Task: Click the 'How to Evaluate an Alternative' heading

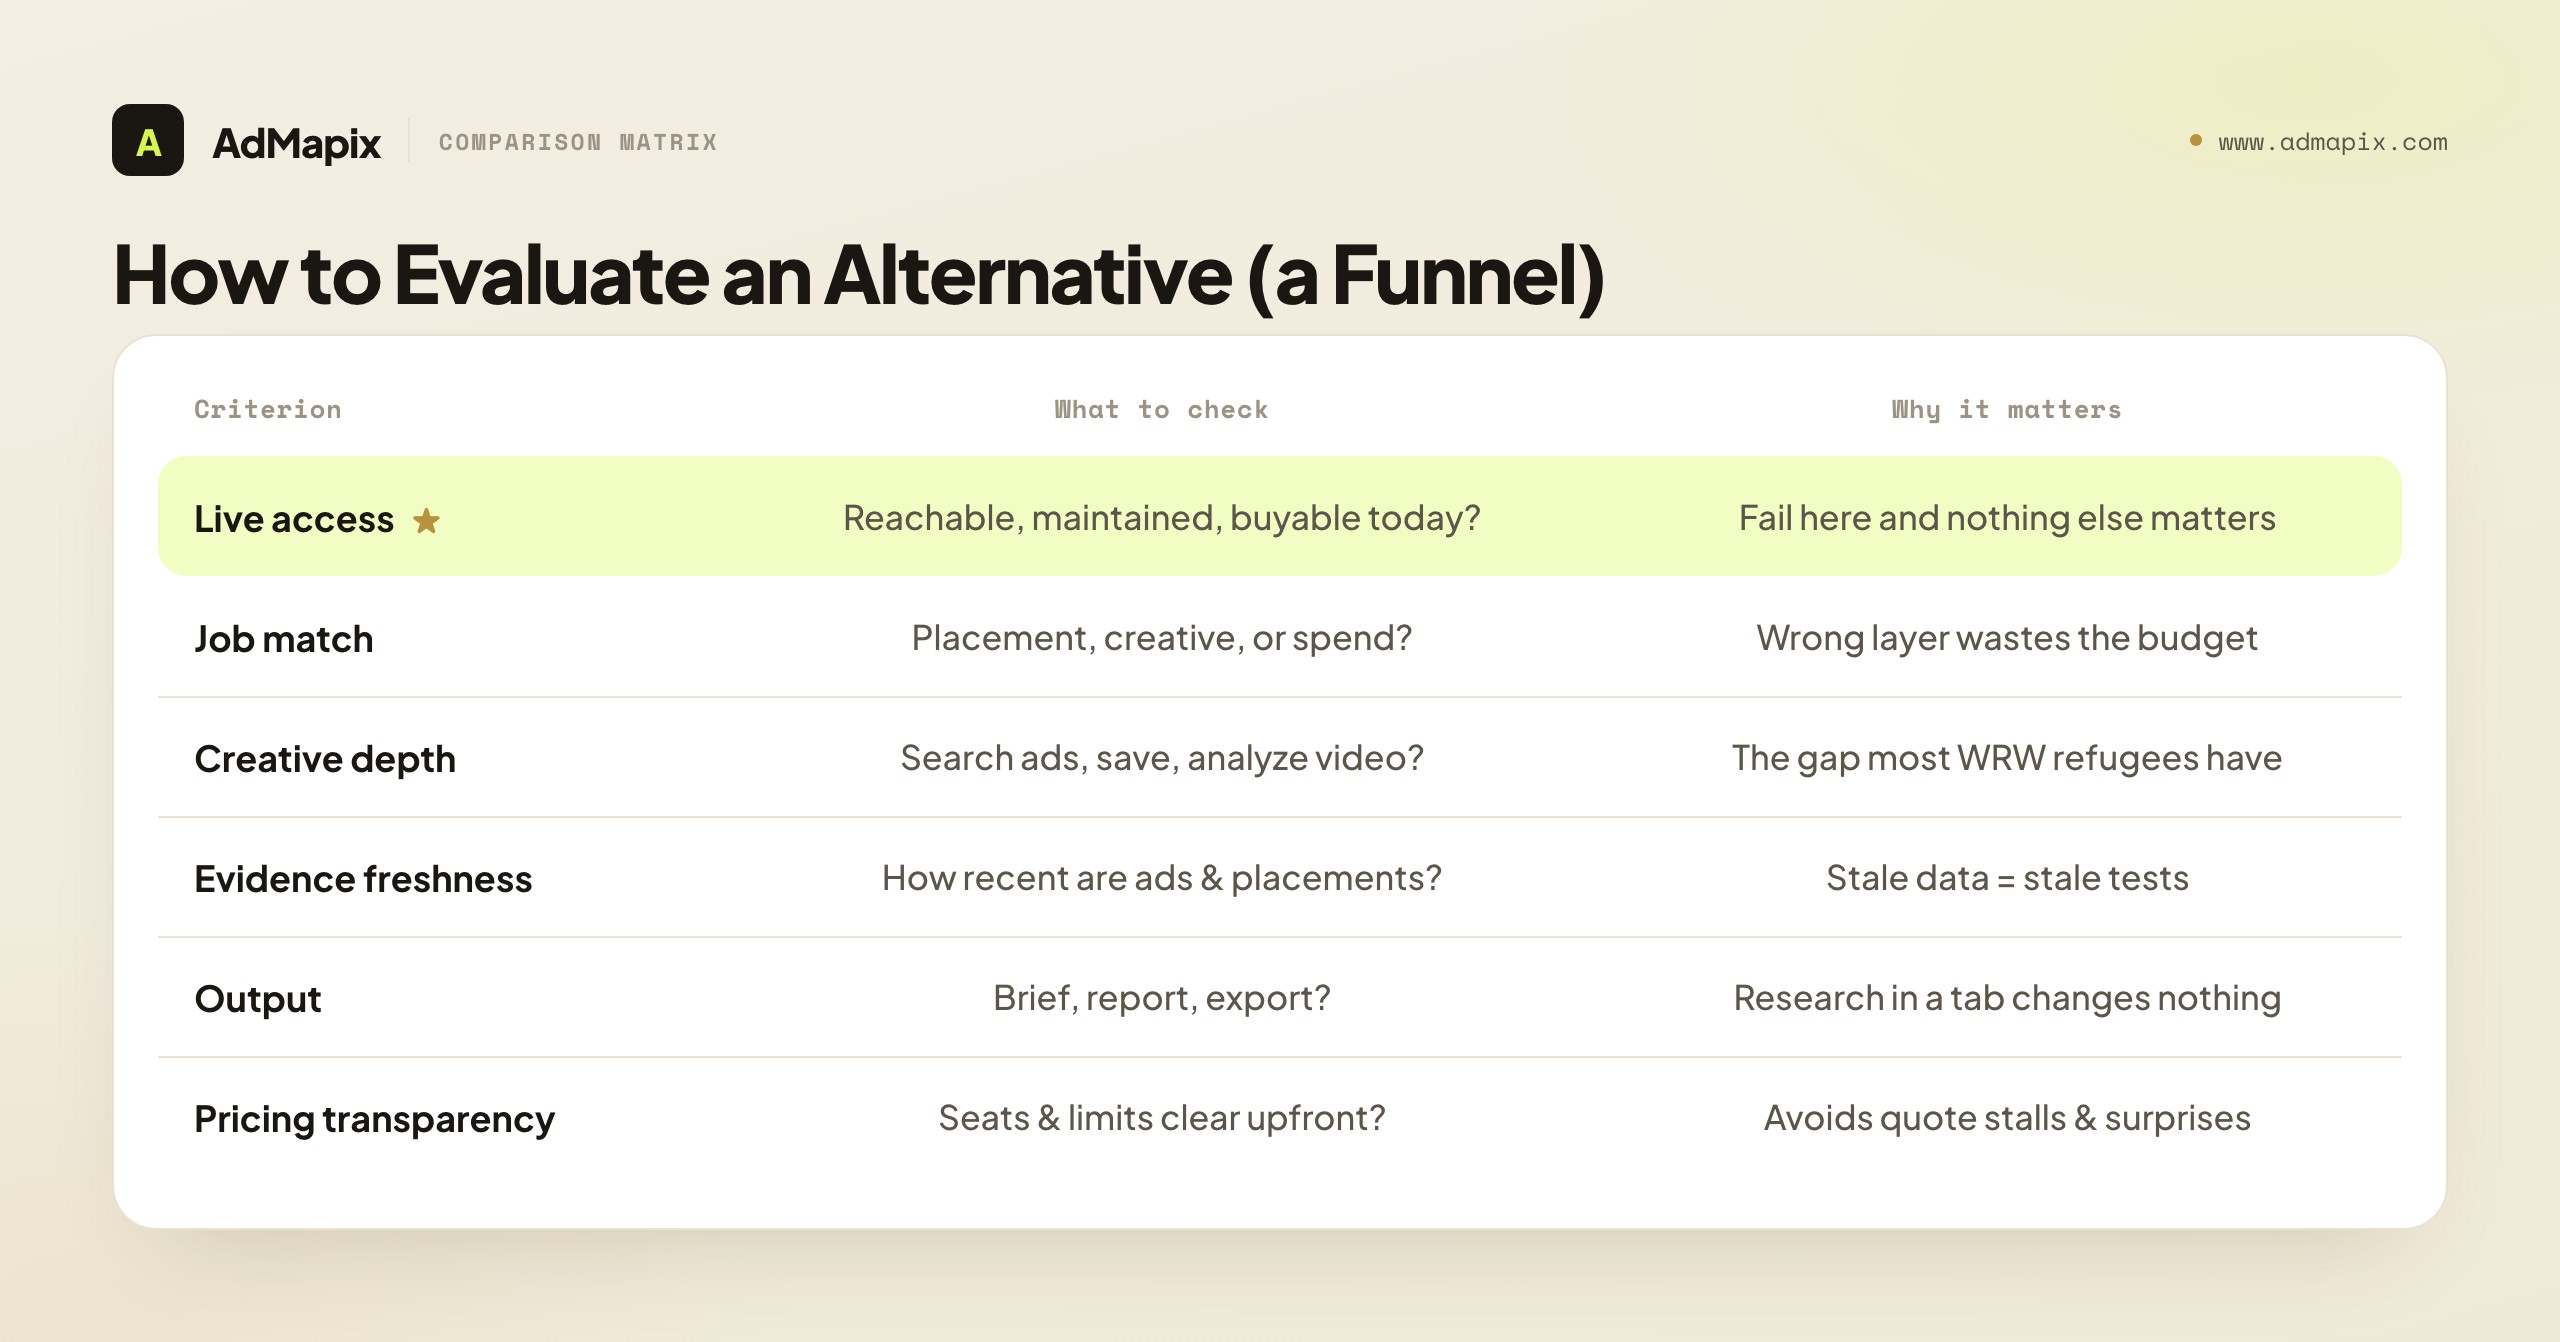Action: [859, 276]
